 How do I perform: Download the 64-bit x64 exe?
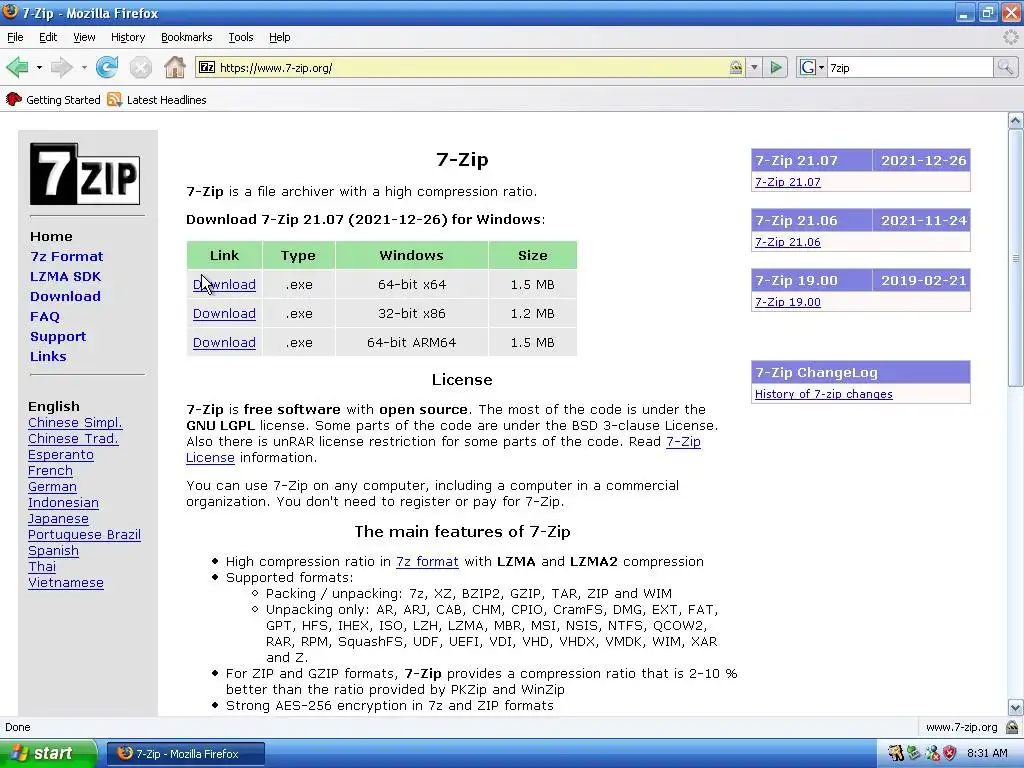(224, 285)
